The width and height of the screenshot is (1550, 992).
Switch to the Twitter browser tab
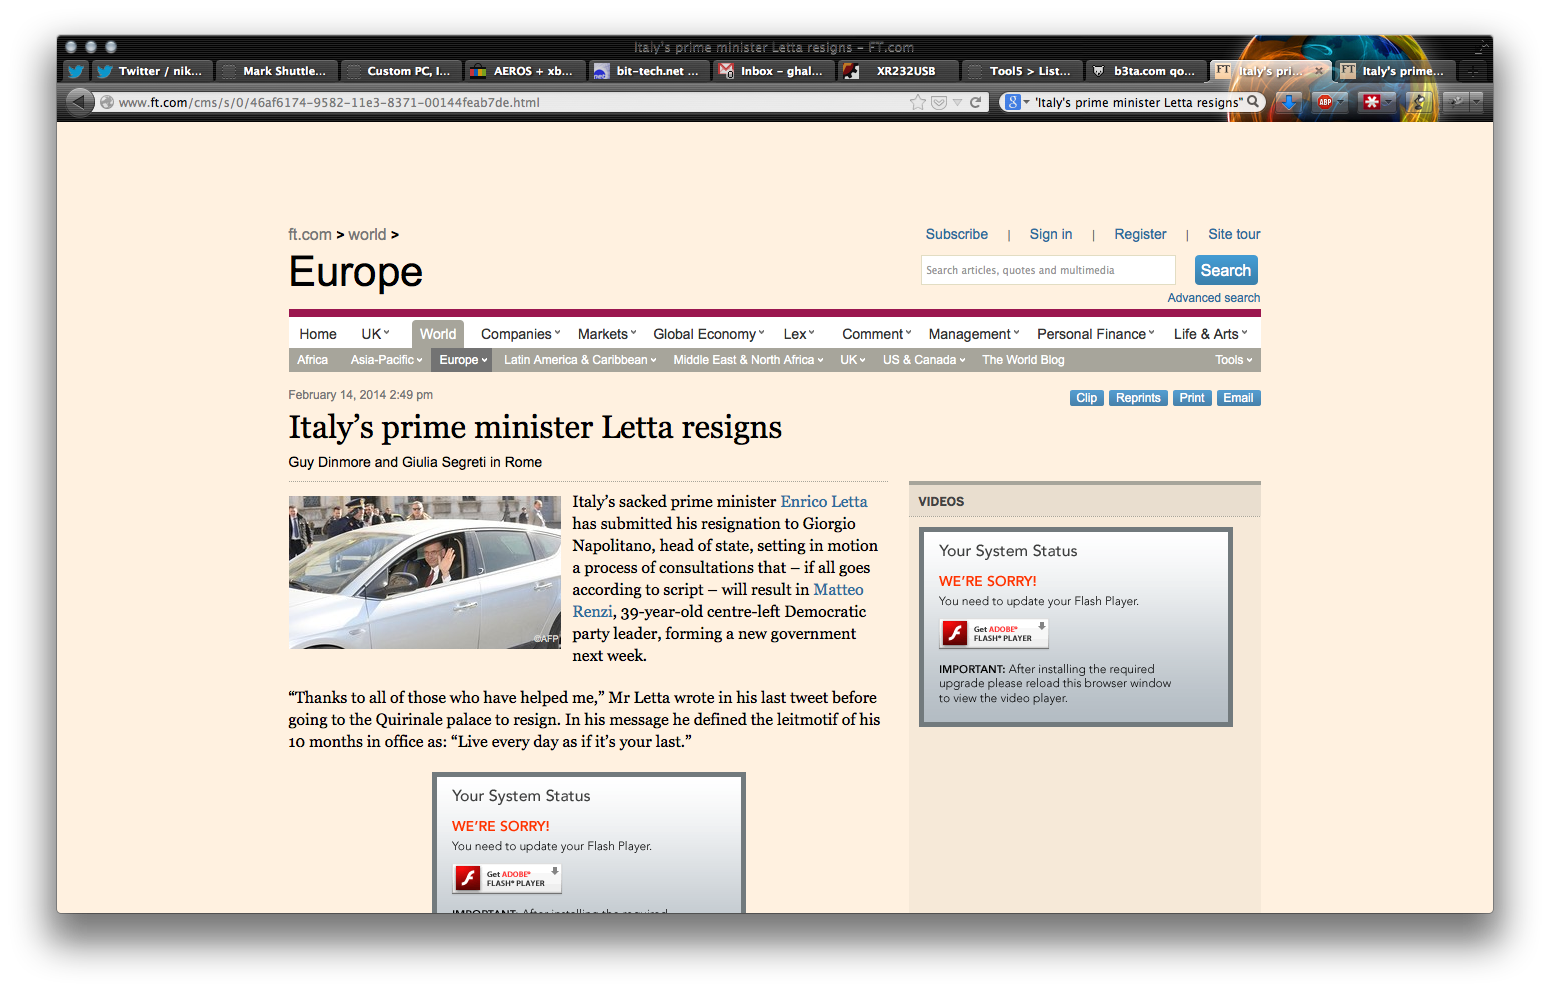click(x=150, y=71)
